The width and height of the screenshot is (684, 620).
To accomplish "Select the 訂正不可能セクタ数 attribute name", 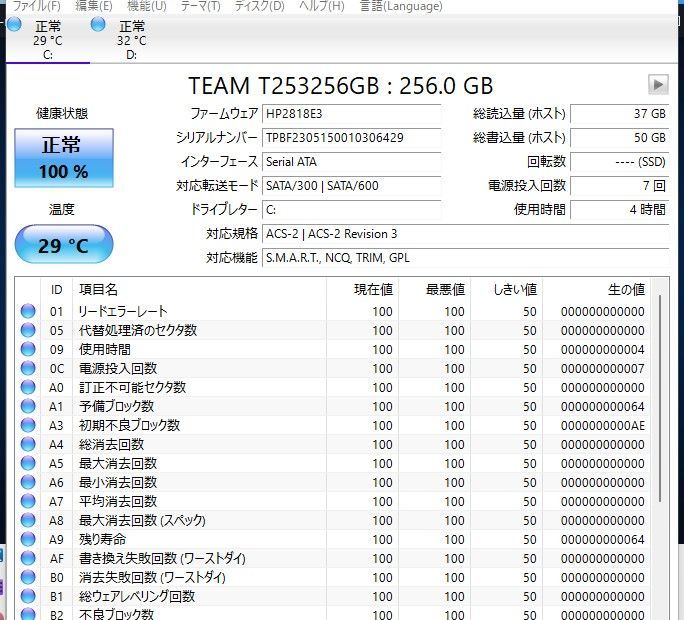I will (x=133, y=387).
